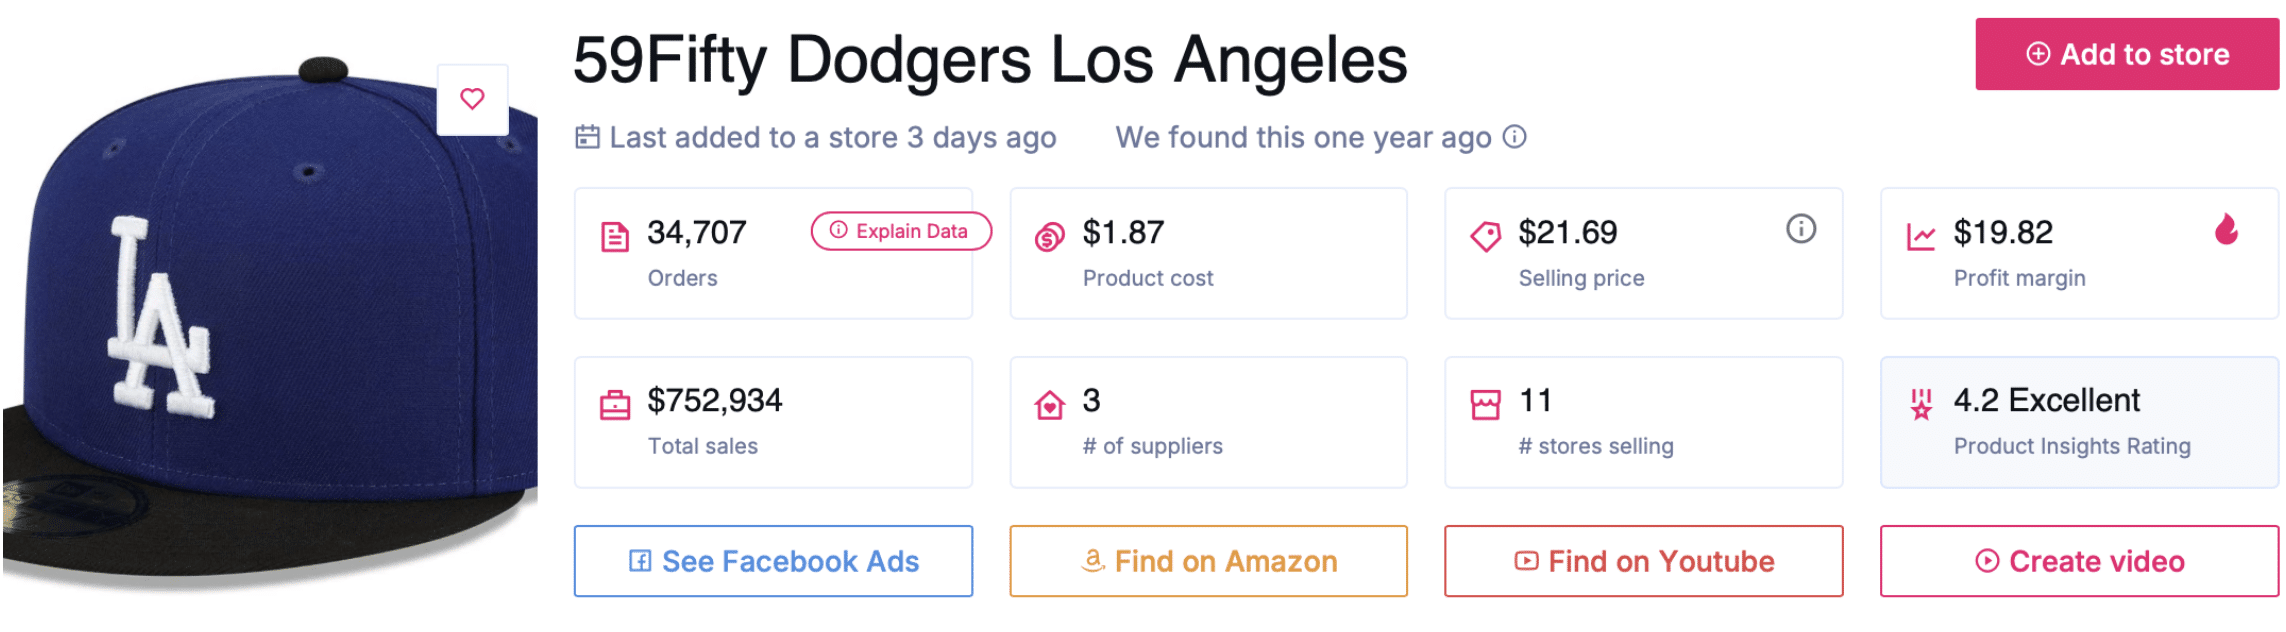2286x632 pixels.
Task: Click the calendar icon by 'Last added'
Action: (587, 136)
